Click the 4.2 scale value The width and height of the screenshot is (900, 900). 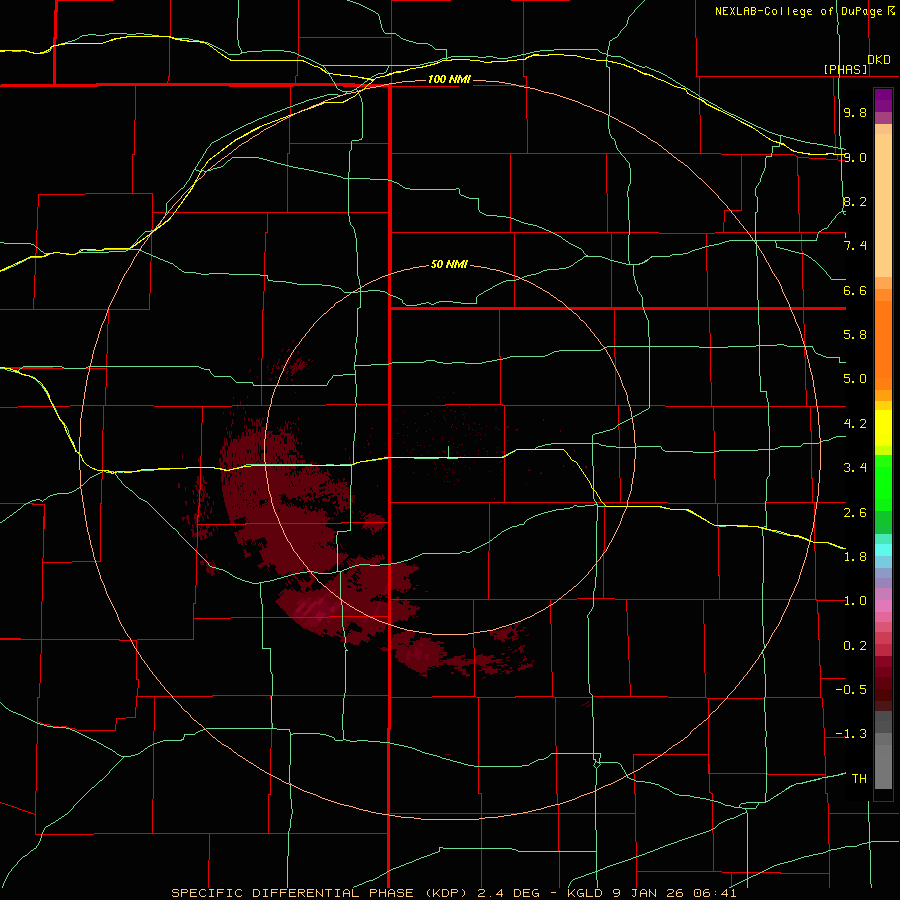coord(855,424)
